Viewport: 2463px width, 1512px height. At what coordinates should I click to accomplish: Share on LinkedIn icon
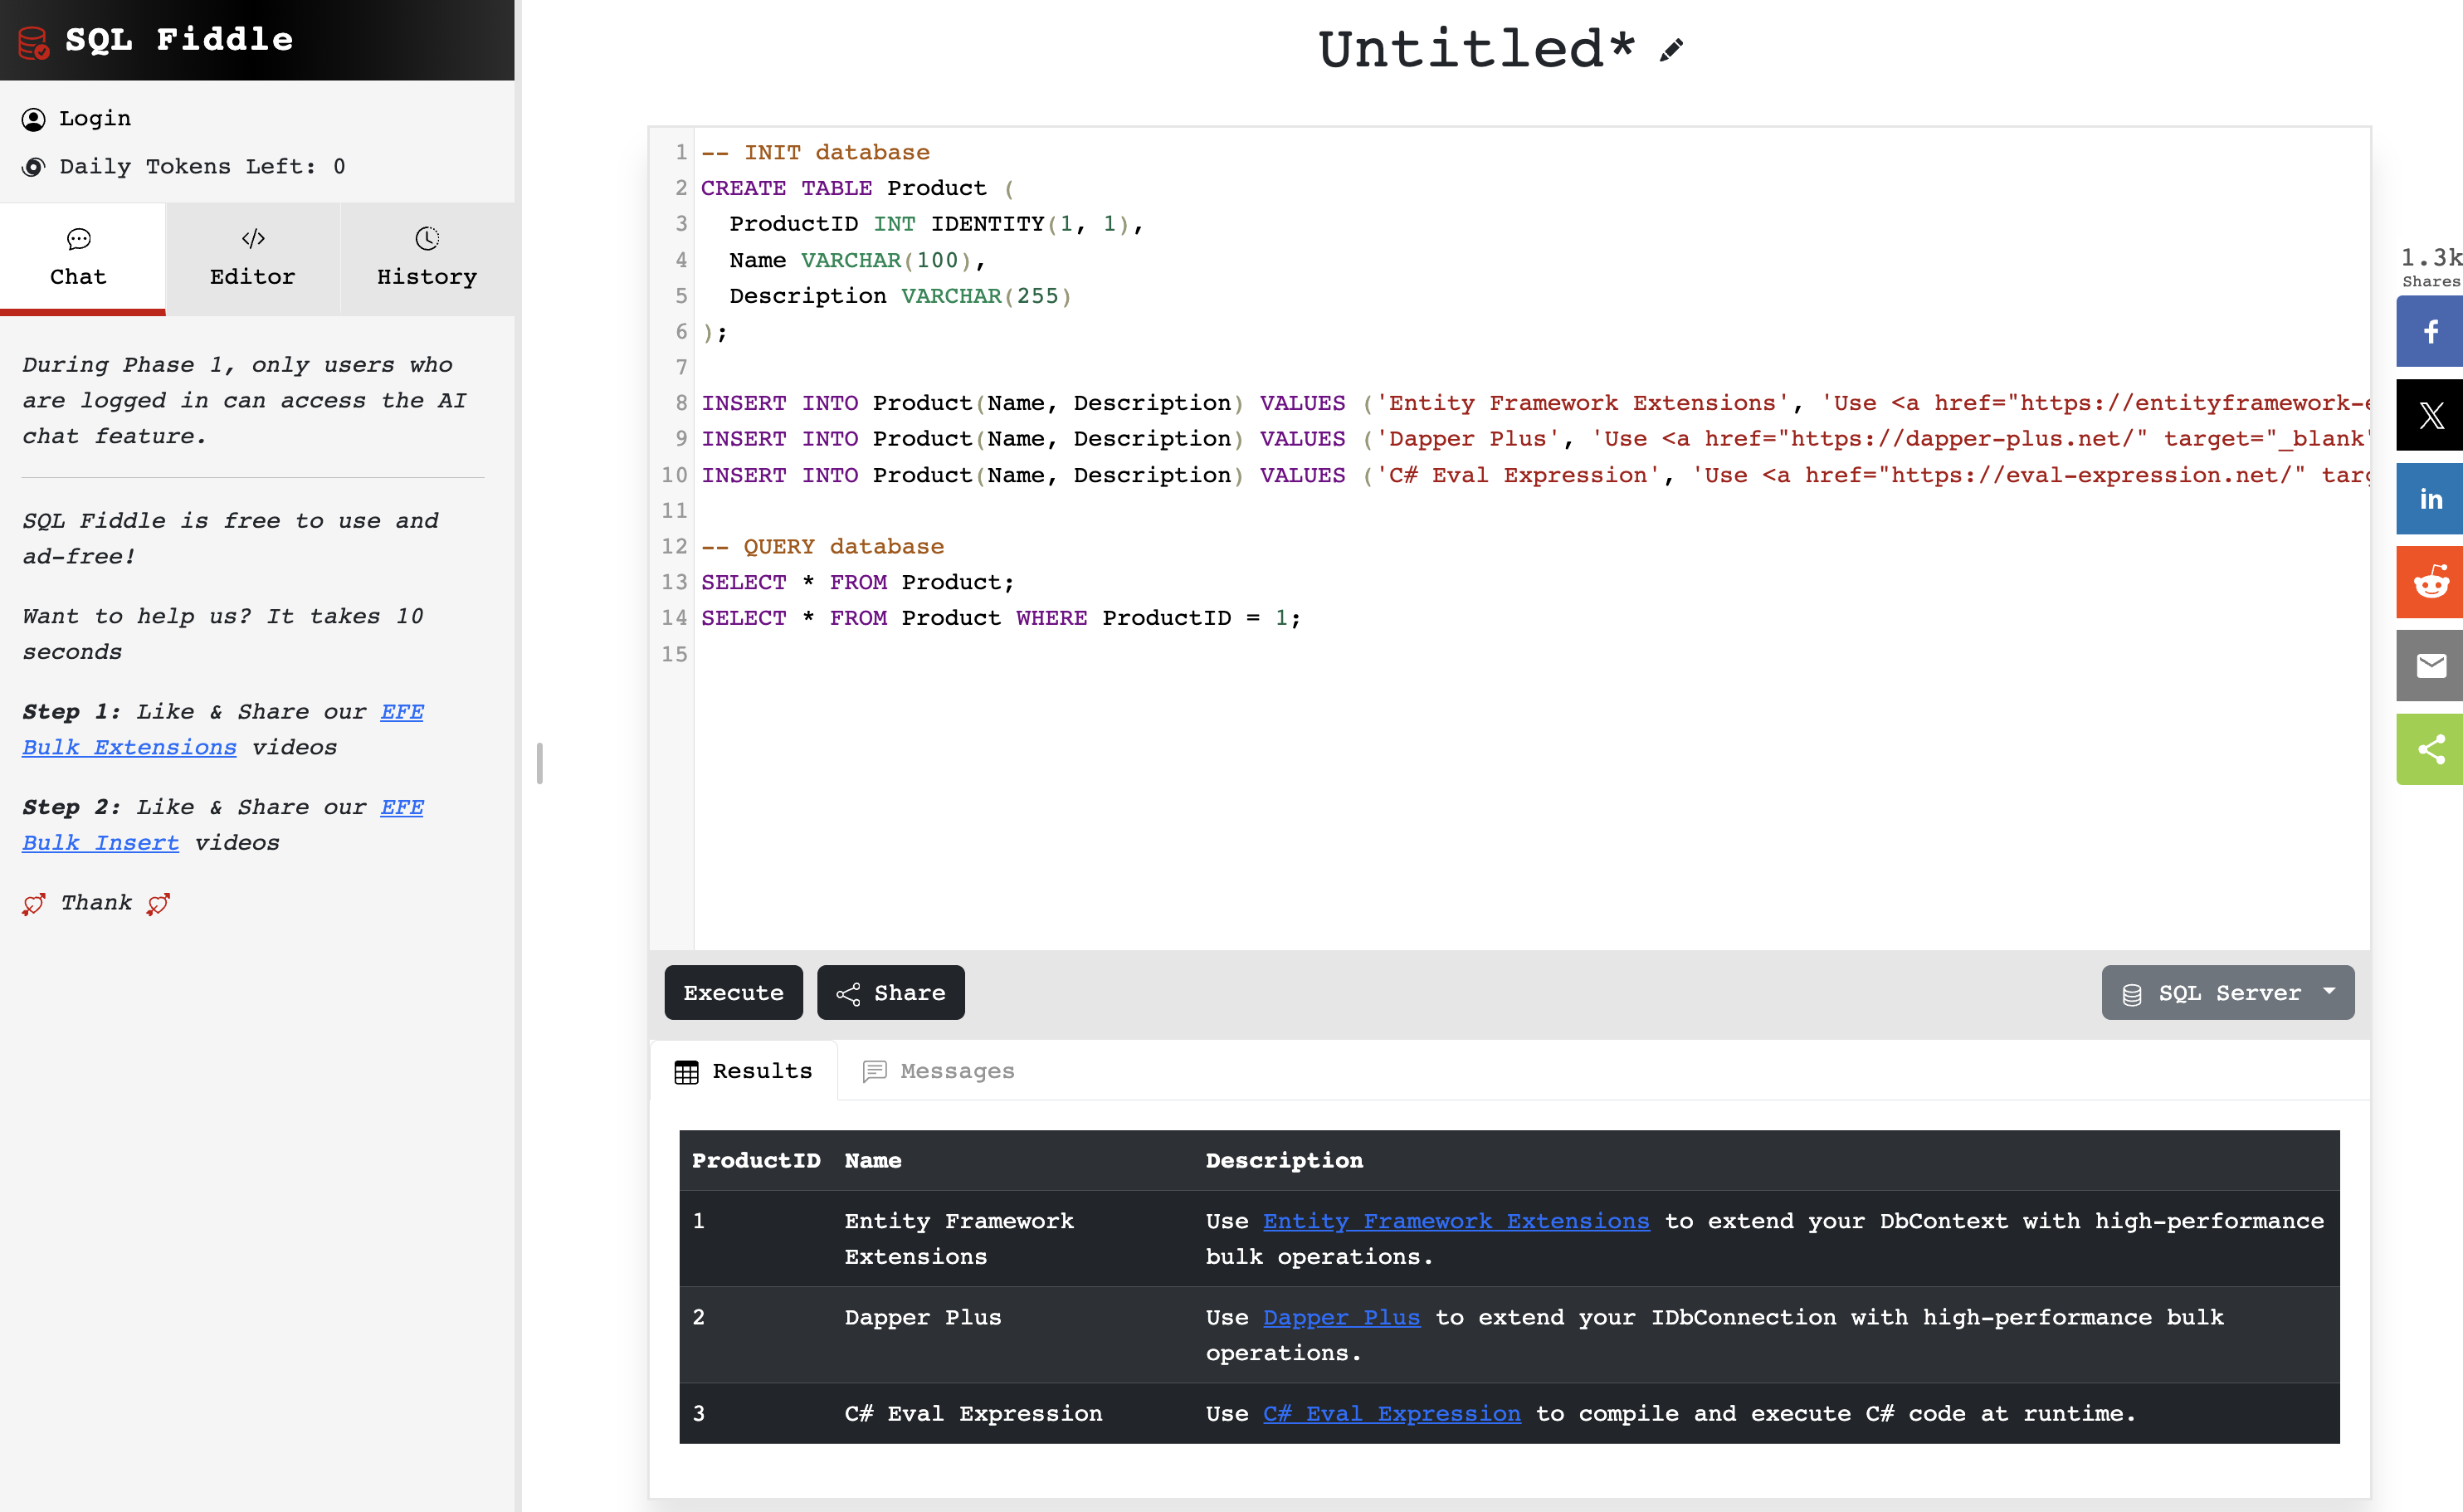[x=2430, y=499]
